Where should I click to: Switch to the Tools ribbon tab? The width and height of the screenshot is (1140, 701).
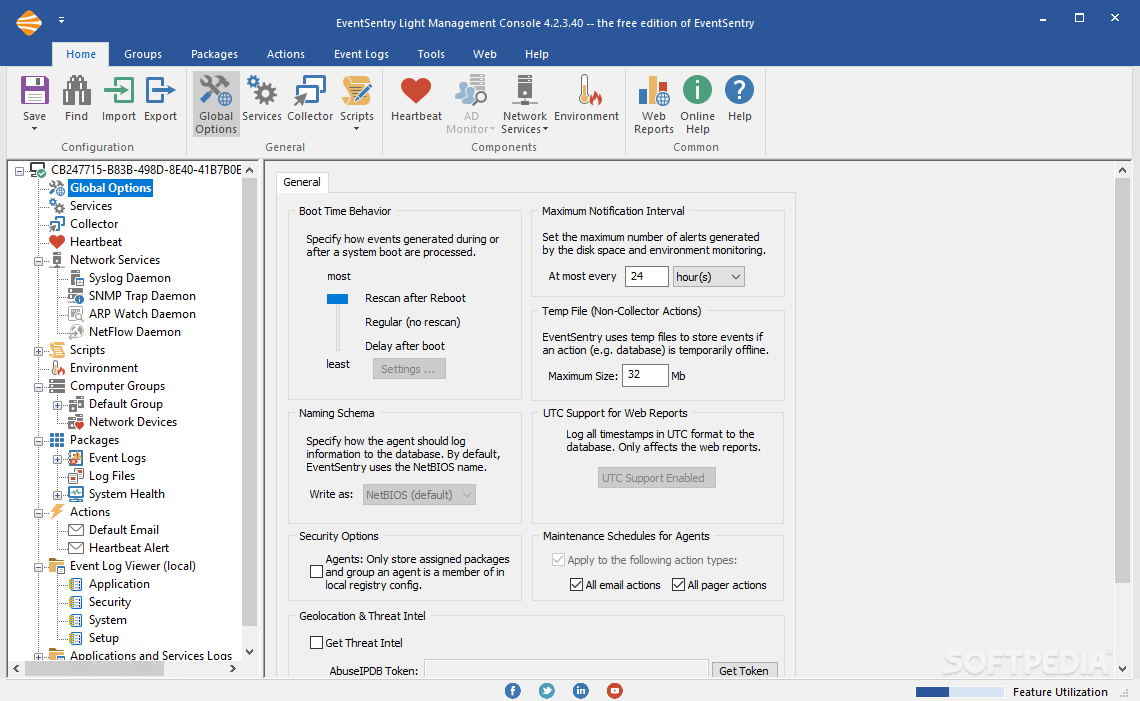431,54
